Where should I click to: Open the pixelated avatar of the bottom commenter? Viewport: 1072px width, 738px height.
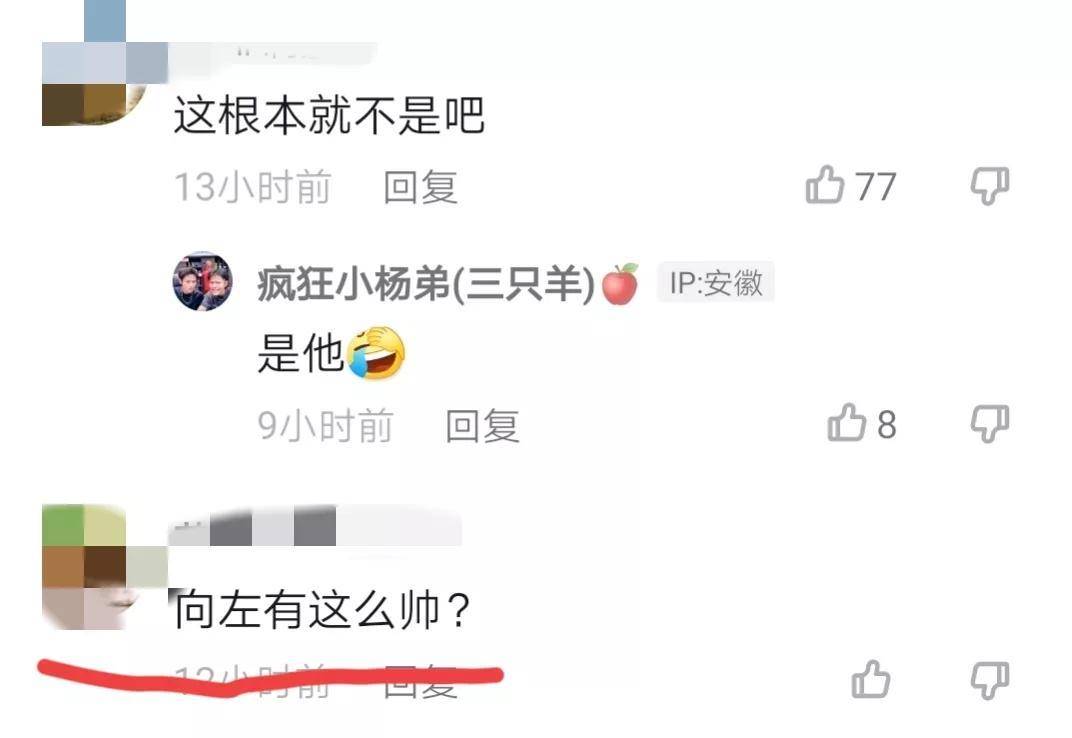point(105,567)
